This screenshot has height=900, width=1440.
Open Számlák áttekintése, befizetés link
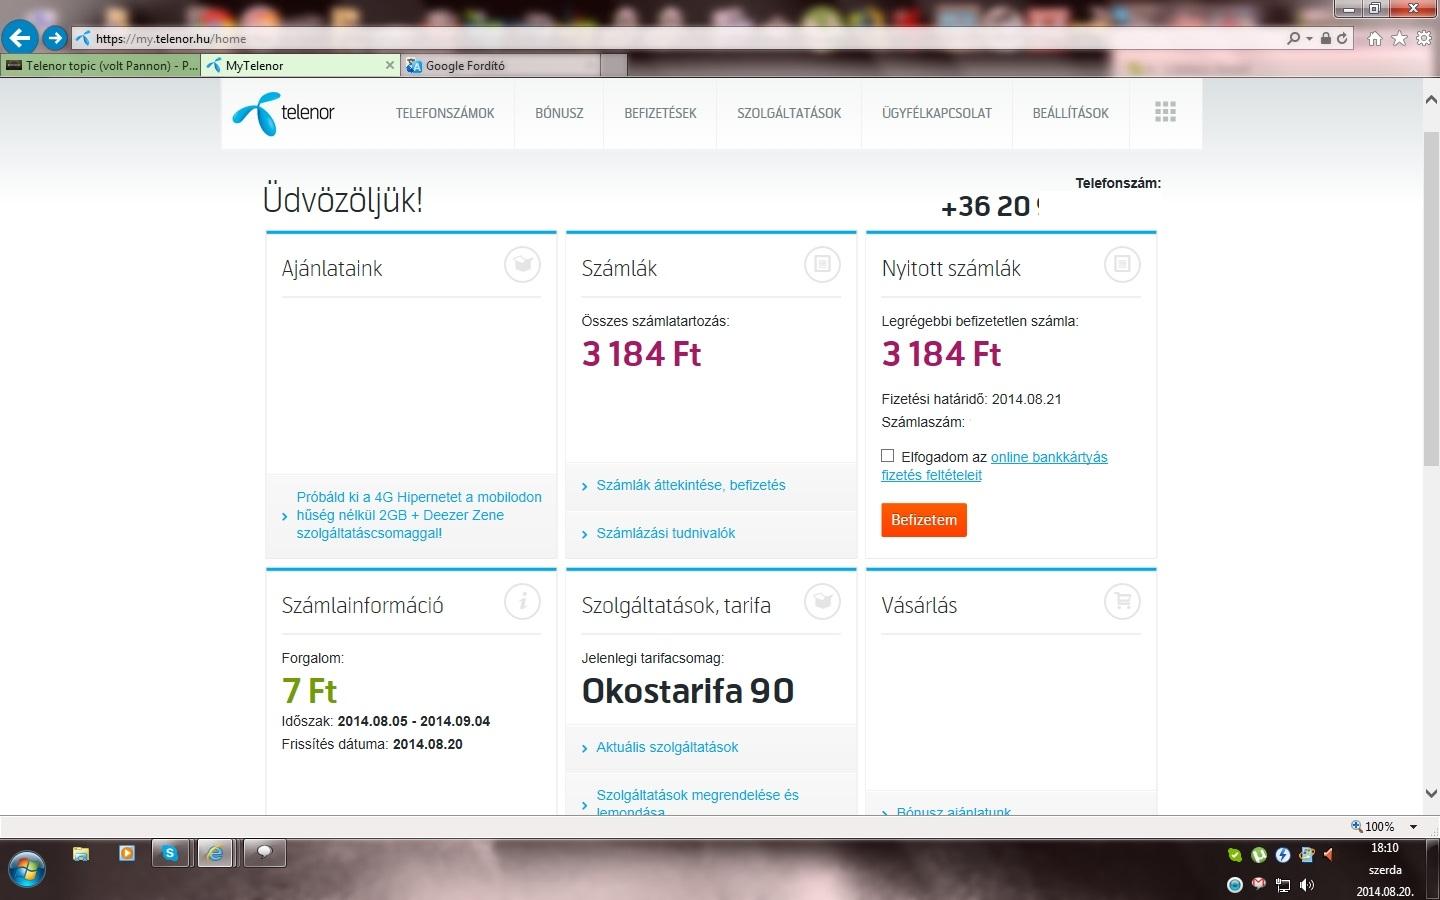pyautogui.click(x=691, y=485)
